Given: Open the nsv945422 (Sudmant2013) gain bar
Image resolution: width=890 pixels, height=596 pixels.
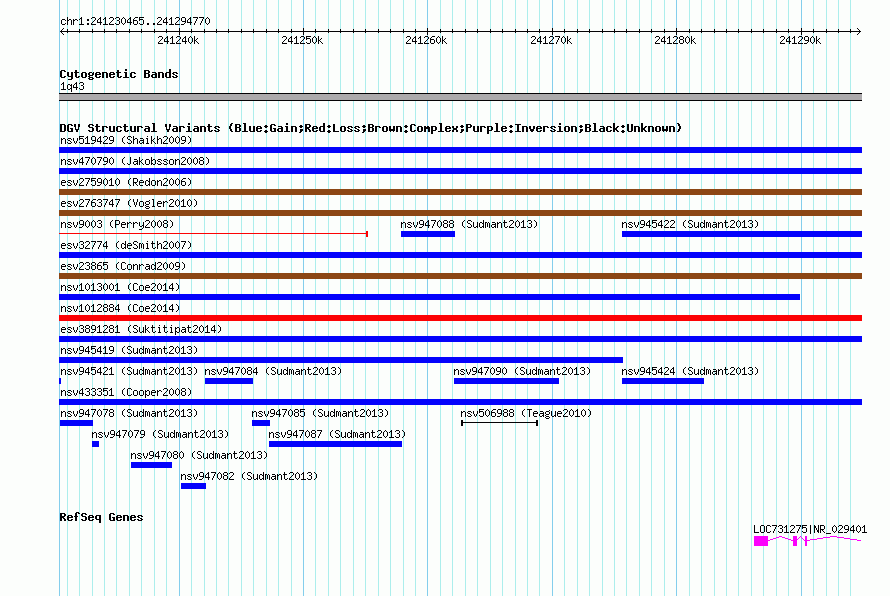Looking at the screenshot, I should [x=742, y=234].
